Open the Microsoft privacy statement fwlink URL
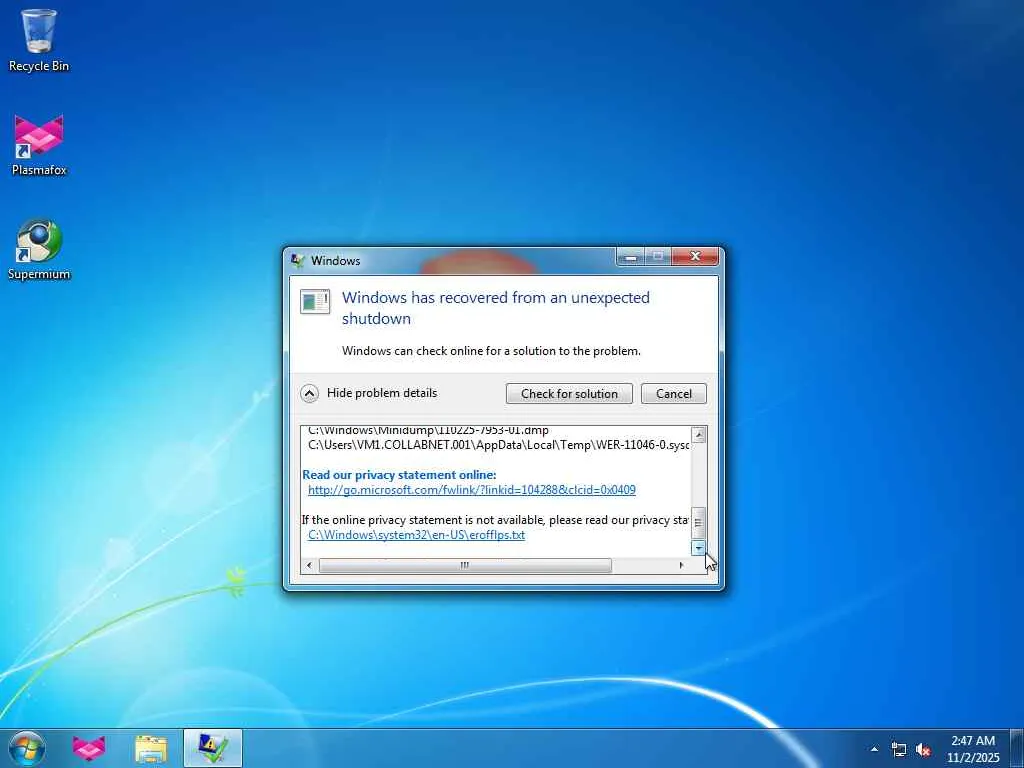 pos(472,490)
